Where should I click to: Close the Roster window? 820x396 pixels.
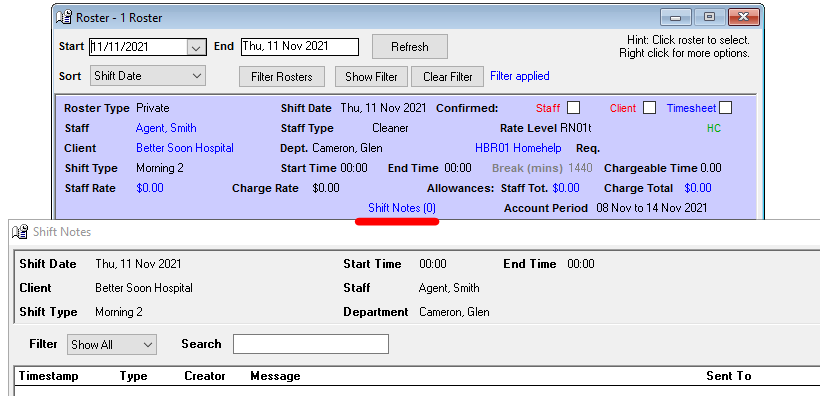[x=744, y=17]
